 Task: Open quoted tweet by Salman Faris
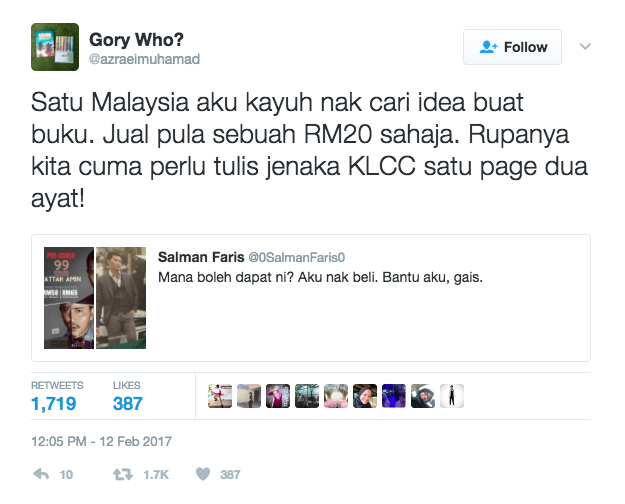click(311, 298)
